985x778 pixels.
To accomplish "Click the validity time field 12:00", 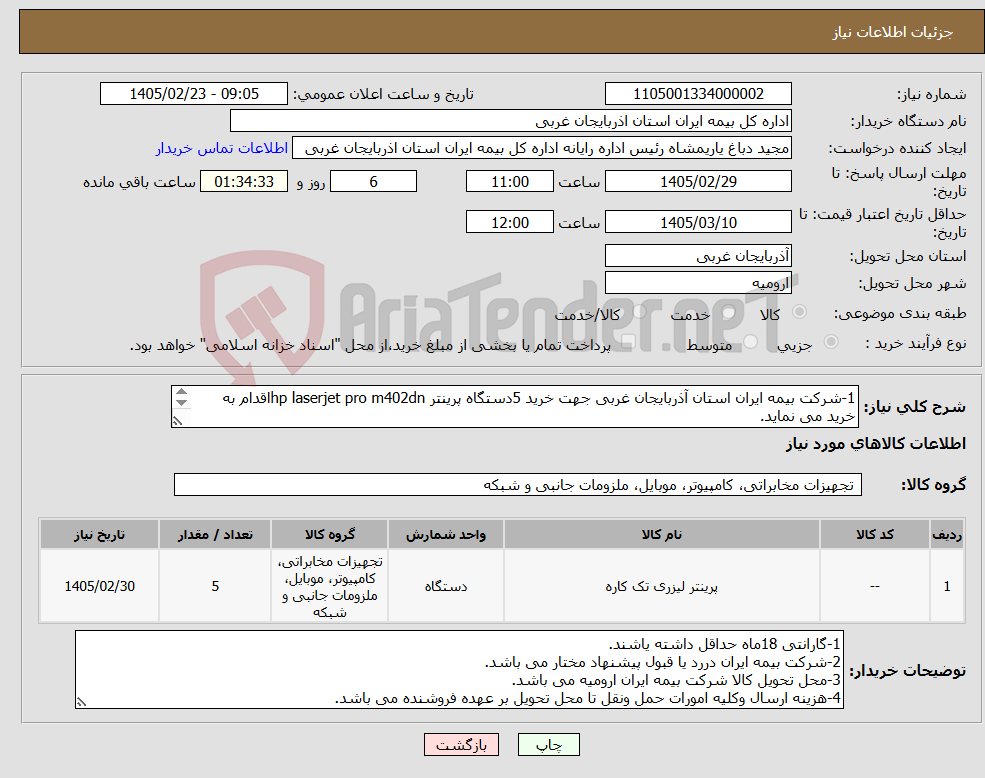I will (509, 222).
